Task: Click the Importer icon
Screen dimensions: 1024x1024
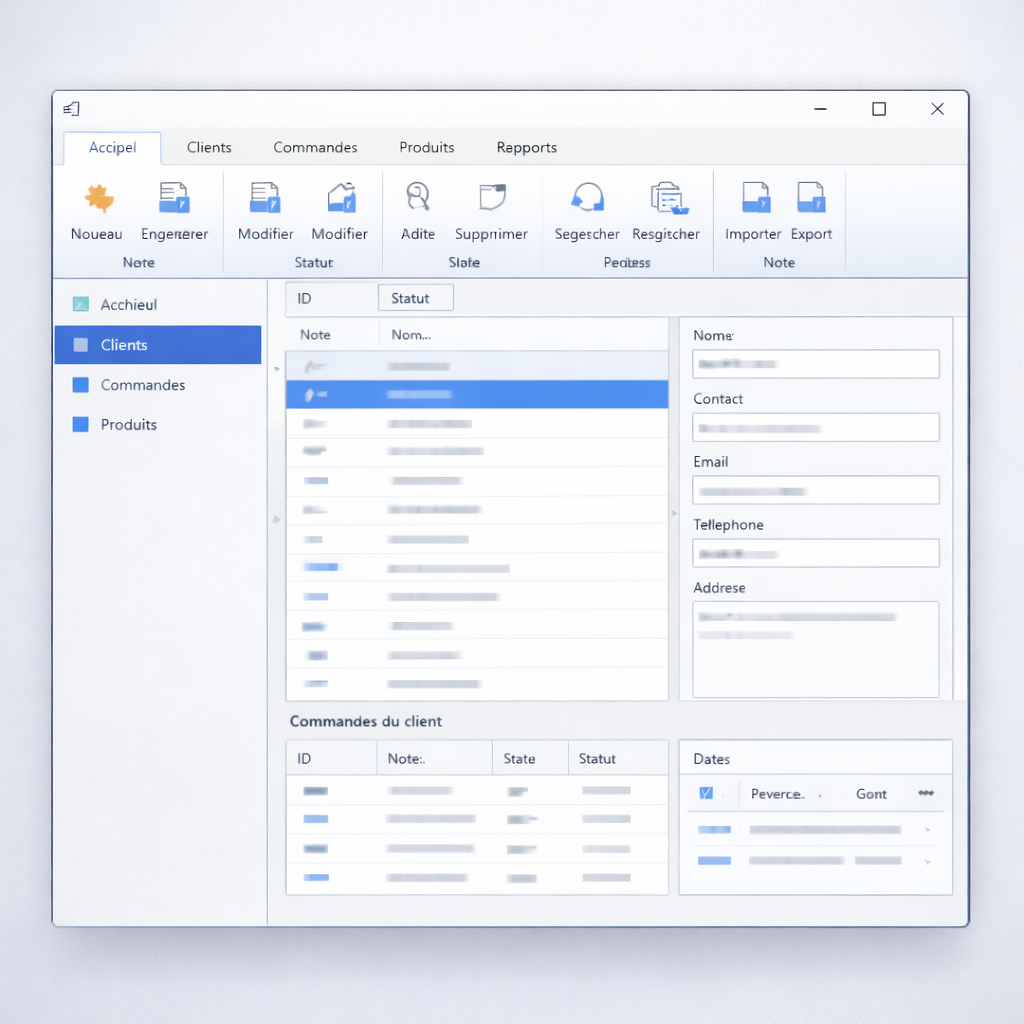Action: pyautogui.click(x=755, y=198)
